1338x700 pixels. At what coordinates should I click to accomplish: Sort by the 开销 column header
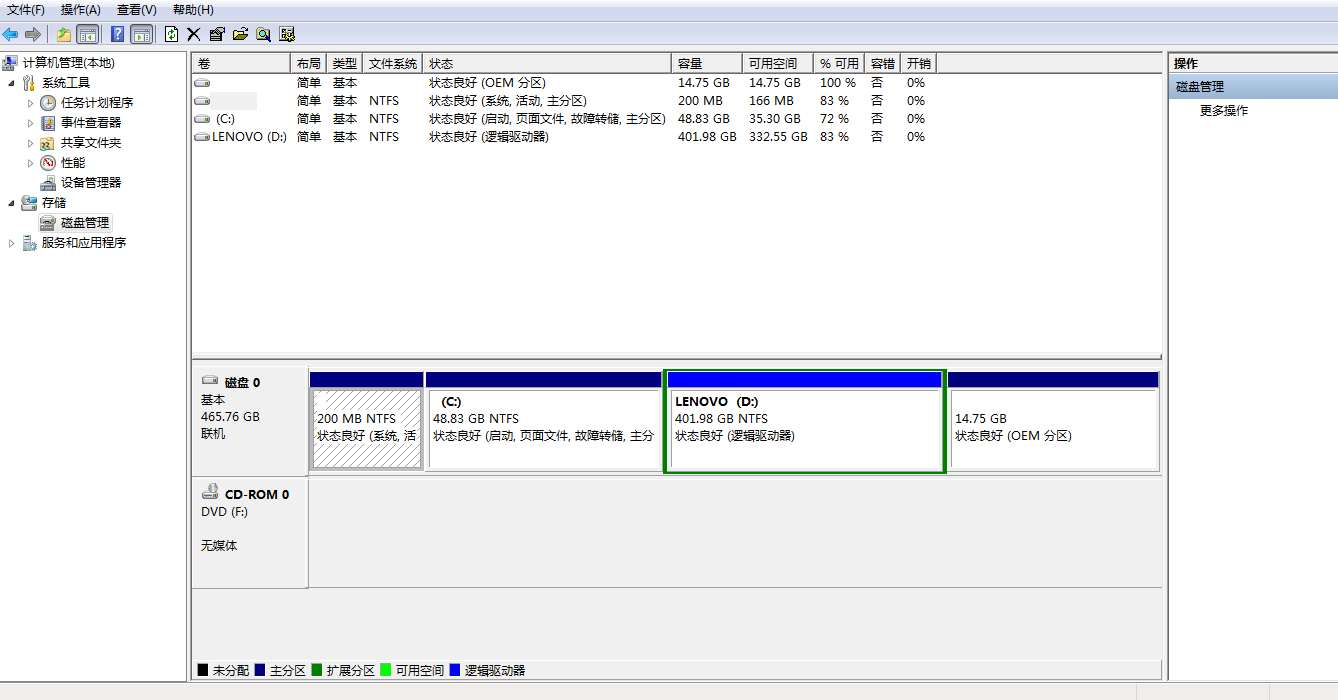pos(919,63)
